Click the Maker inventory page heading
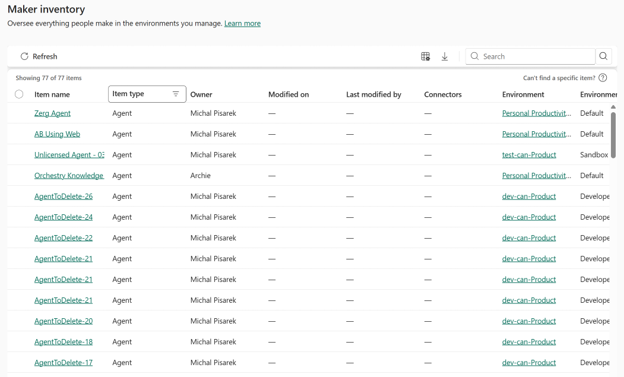The width and height of the screenshot is (624, 377). 46,9
